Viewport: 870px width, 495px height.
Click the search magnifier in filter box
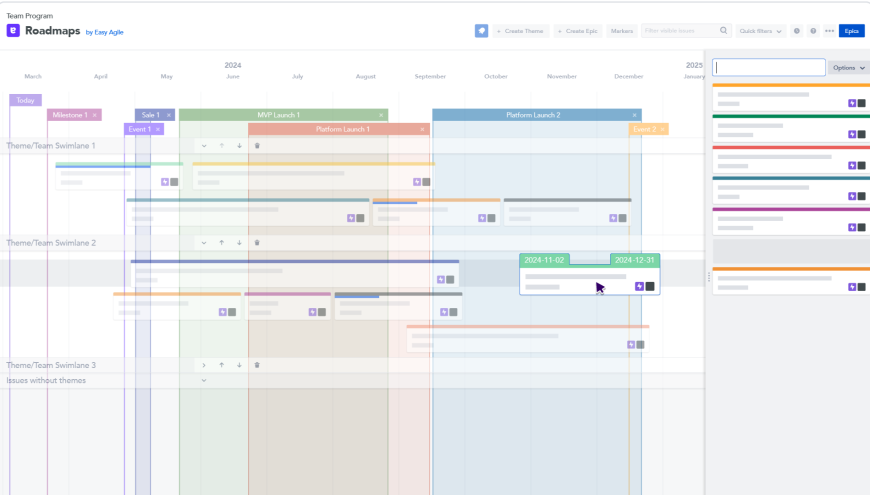pos(724,31)
